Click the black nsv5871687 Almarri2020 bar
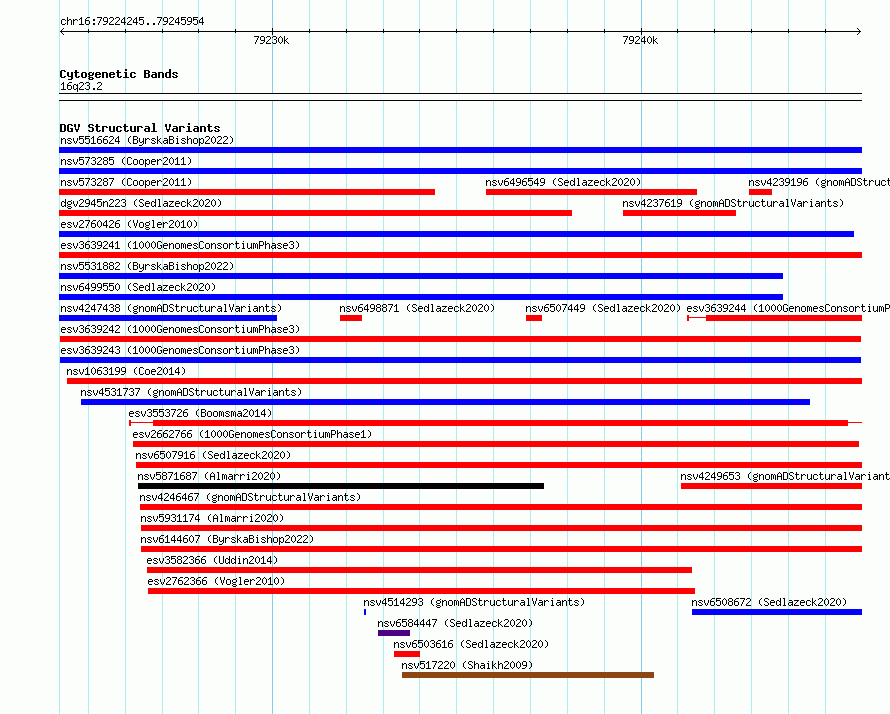890x714 pixels. click(x=341, y=486)
